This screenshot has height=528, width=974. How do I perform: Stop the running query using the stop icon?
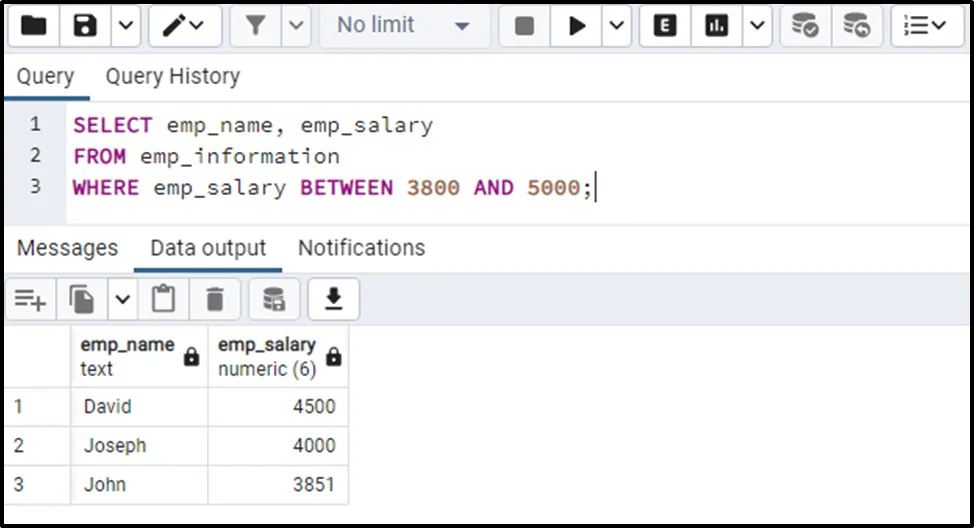524,25
